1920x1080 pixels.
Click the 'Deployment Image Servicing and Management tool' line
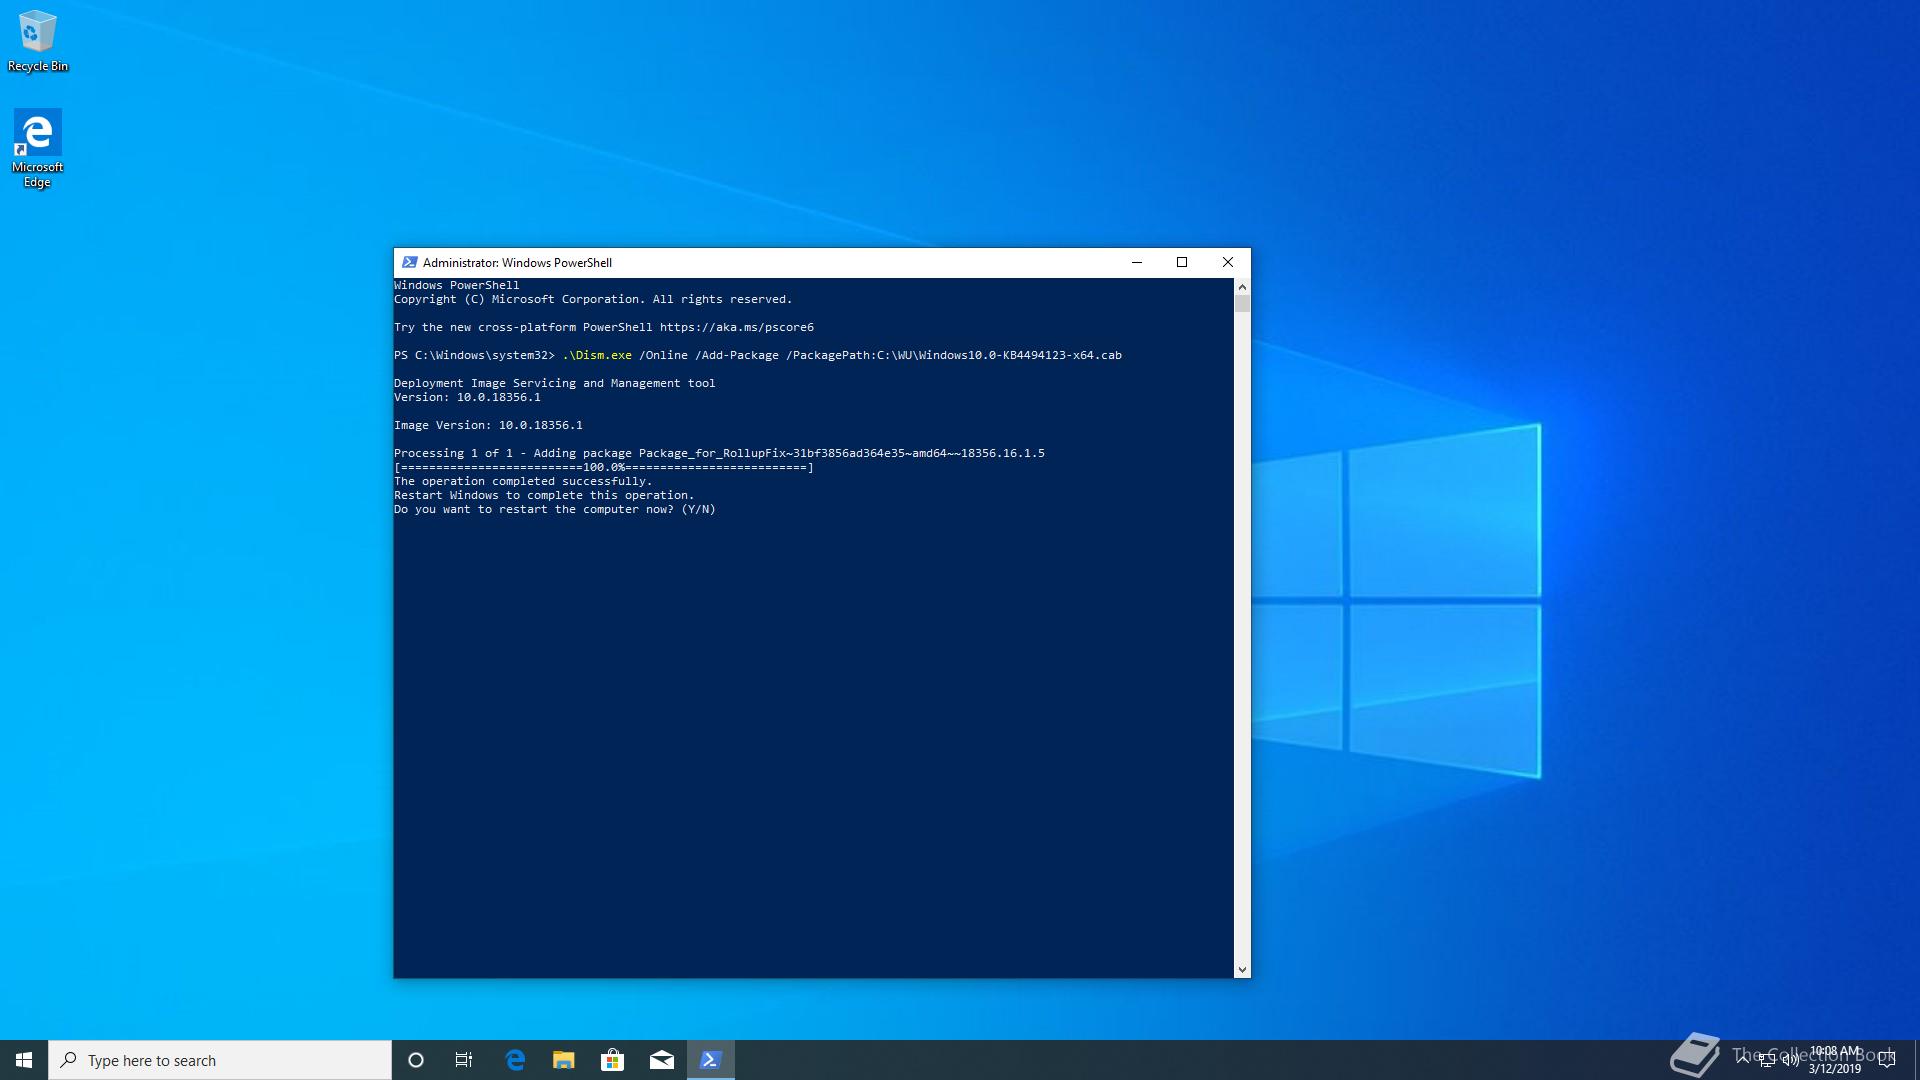(x=554, y=383)
